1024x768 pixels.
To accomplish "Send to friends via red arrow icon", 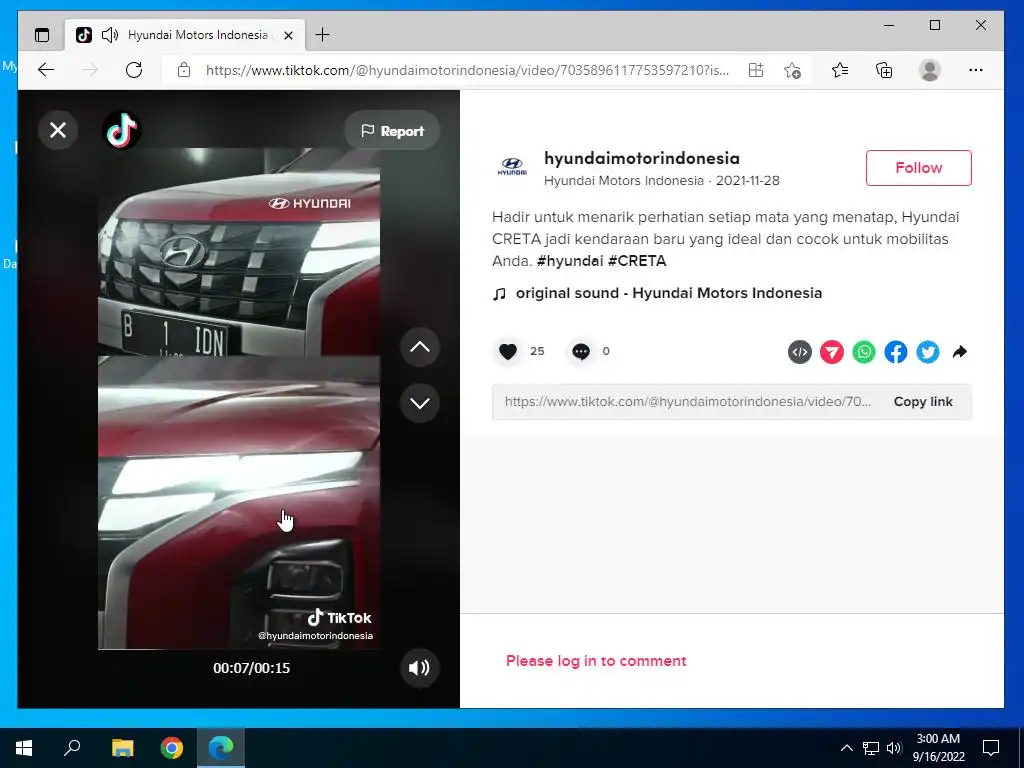I will [831, 352].
